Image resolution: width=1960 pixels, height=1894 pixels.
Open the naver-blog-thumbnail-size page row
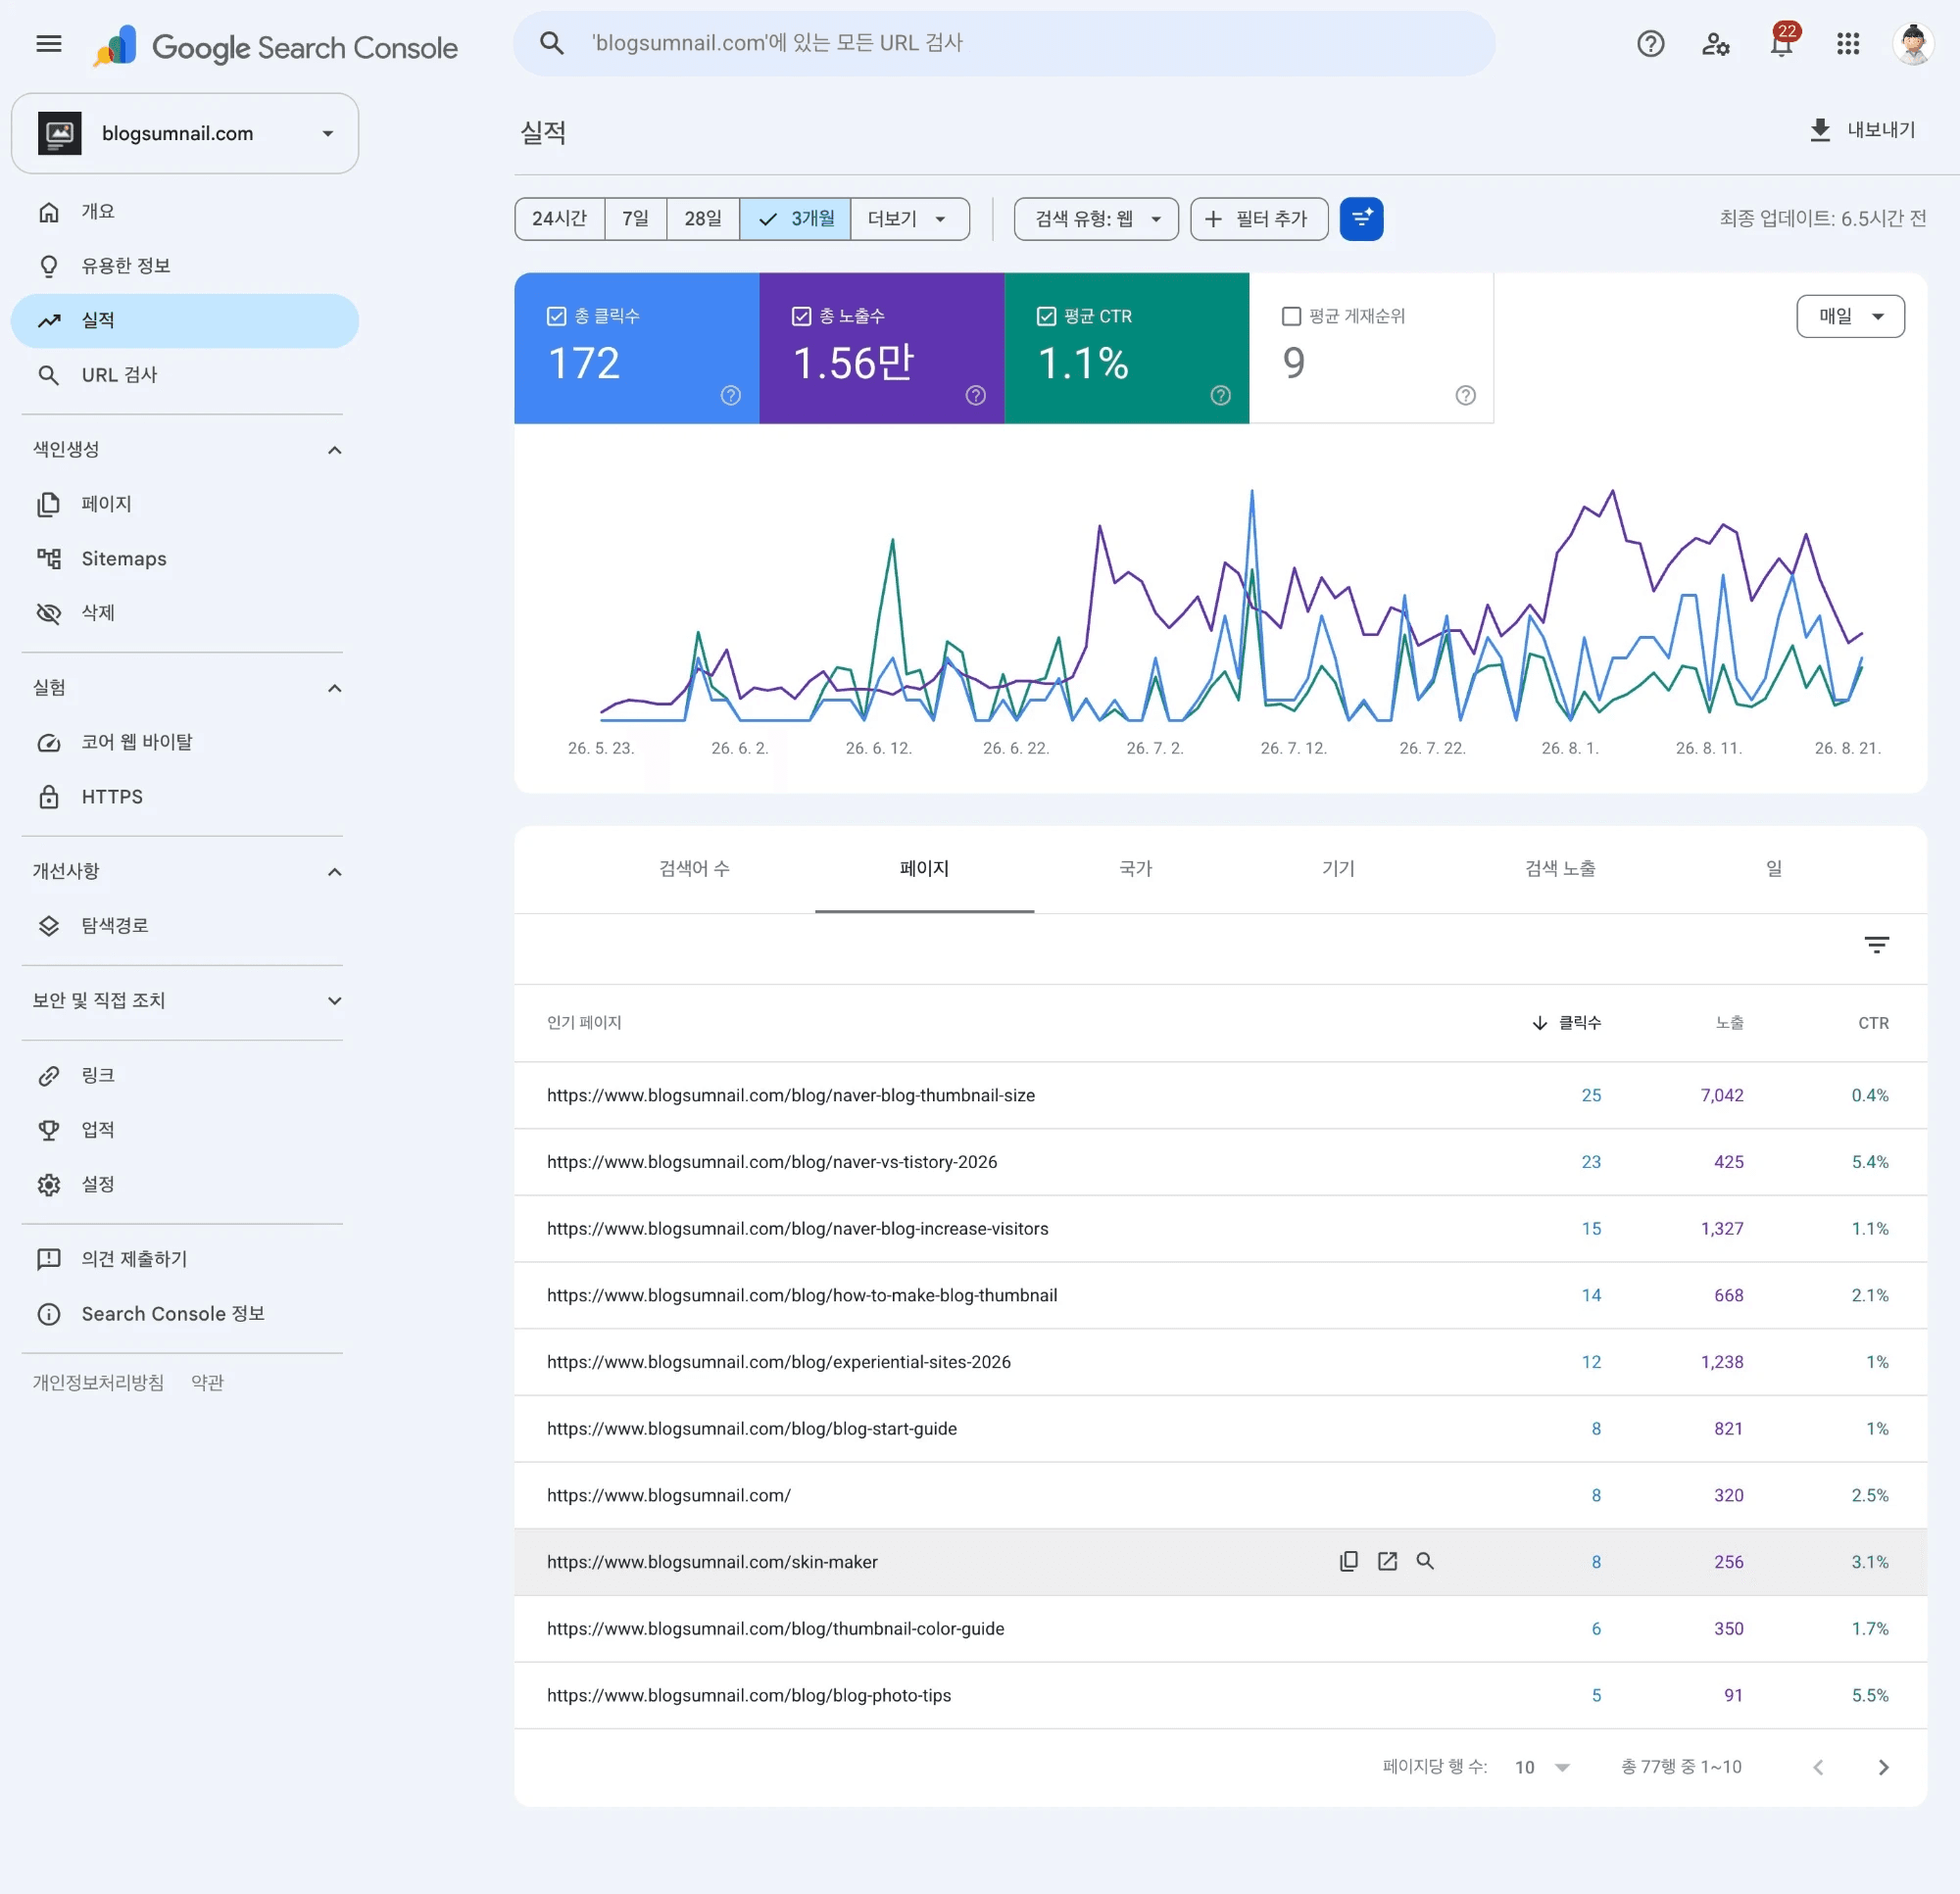point(1220,1095)
